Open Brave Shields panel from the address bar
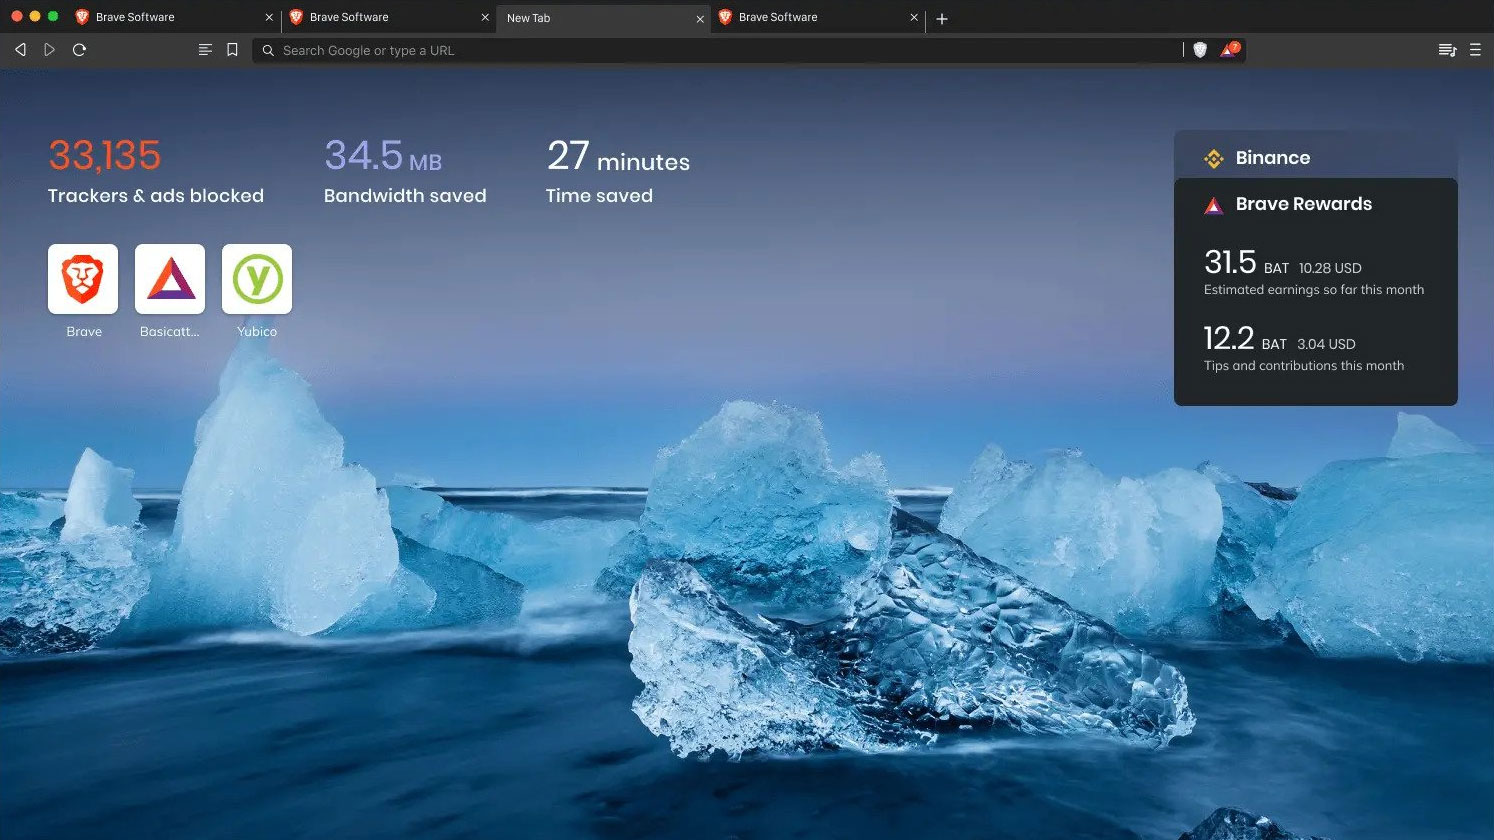The height and width of the screenshot is (840, 1494). [x=1199, y=50]
